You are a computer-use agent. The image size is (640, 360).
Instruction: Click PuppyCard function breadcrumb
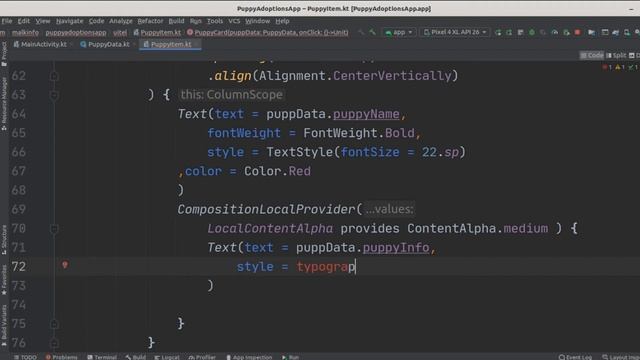(x=268, y=32)
